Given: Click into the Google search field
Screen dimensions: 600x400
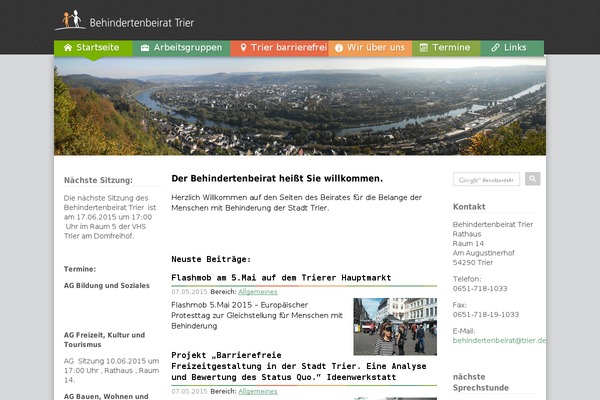Looking at the screenshot, I should pos(486,179).
